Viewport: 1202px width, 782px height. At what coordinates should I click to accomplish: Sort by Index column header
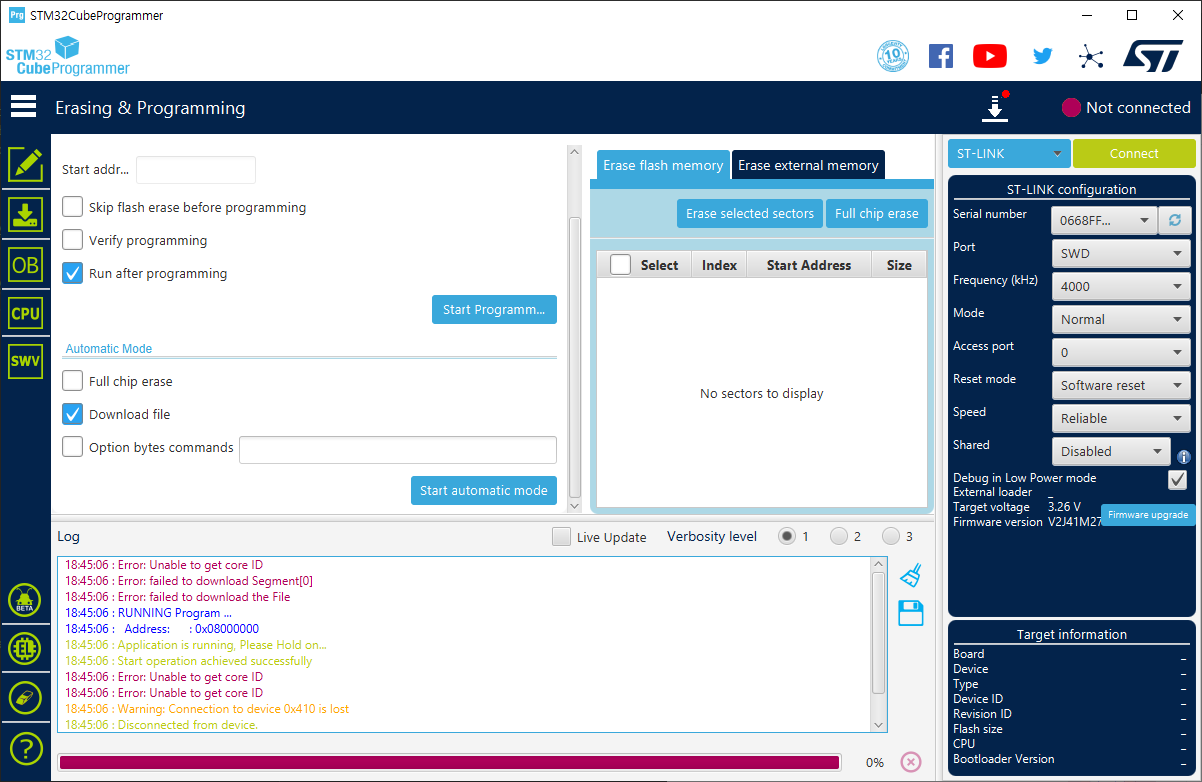click(719, 265)
